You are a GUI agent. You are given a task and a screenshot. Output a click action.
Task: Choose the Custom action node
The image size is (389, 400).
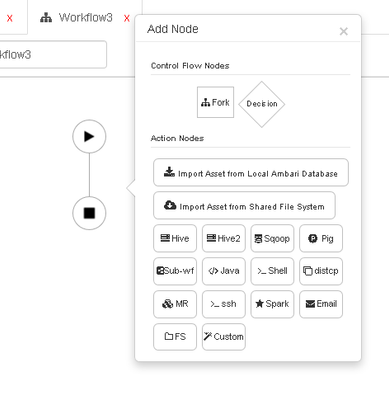point(224,337)
